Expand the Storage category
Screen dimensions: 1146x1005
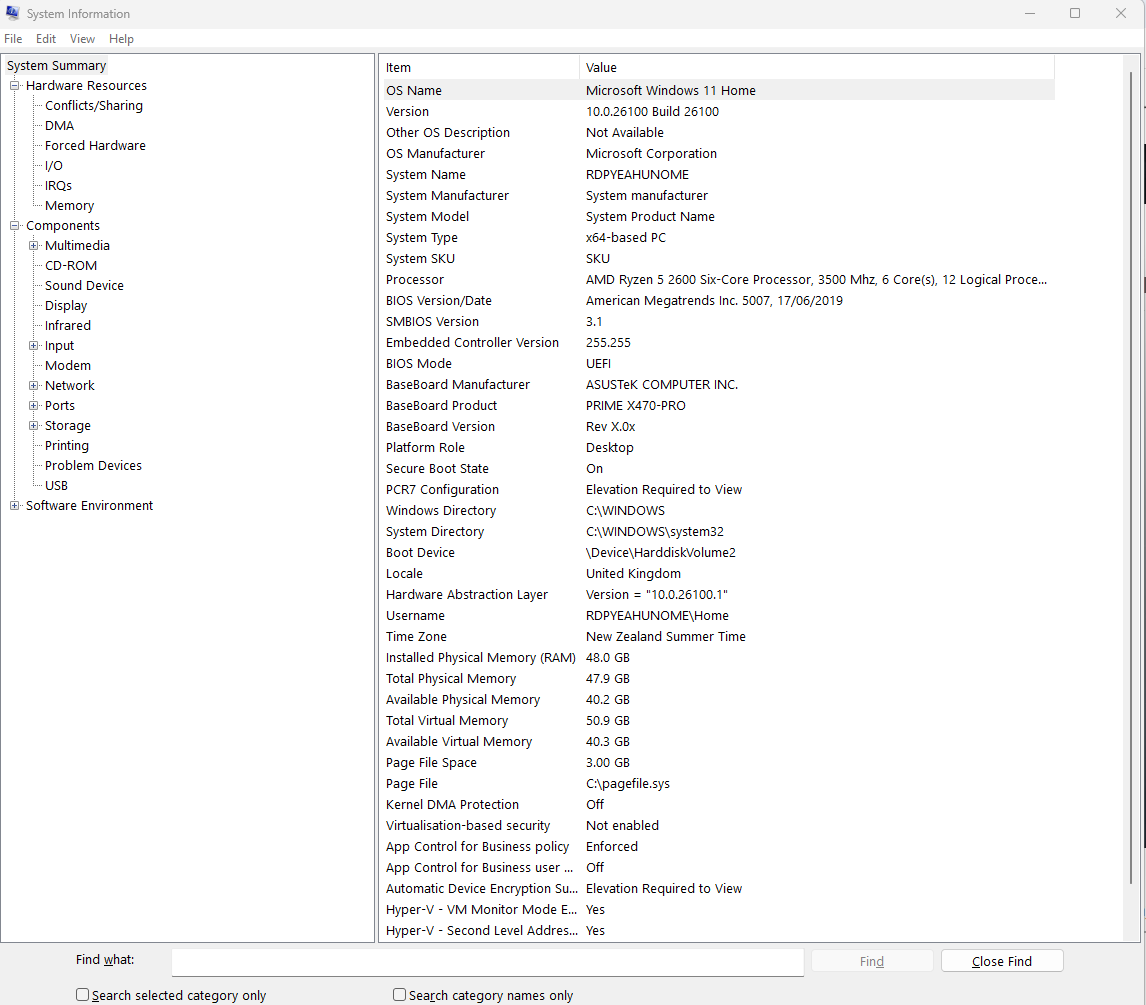[x=34, y=426]
